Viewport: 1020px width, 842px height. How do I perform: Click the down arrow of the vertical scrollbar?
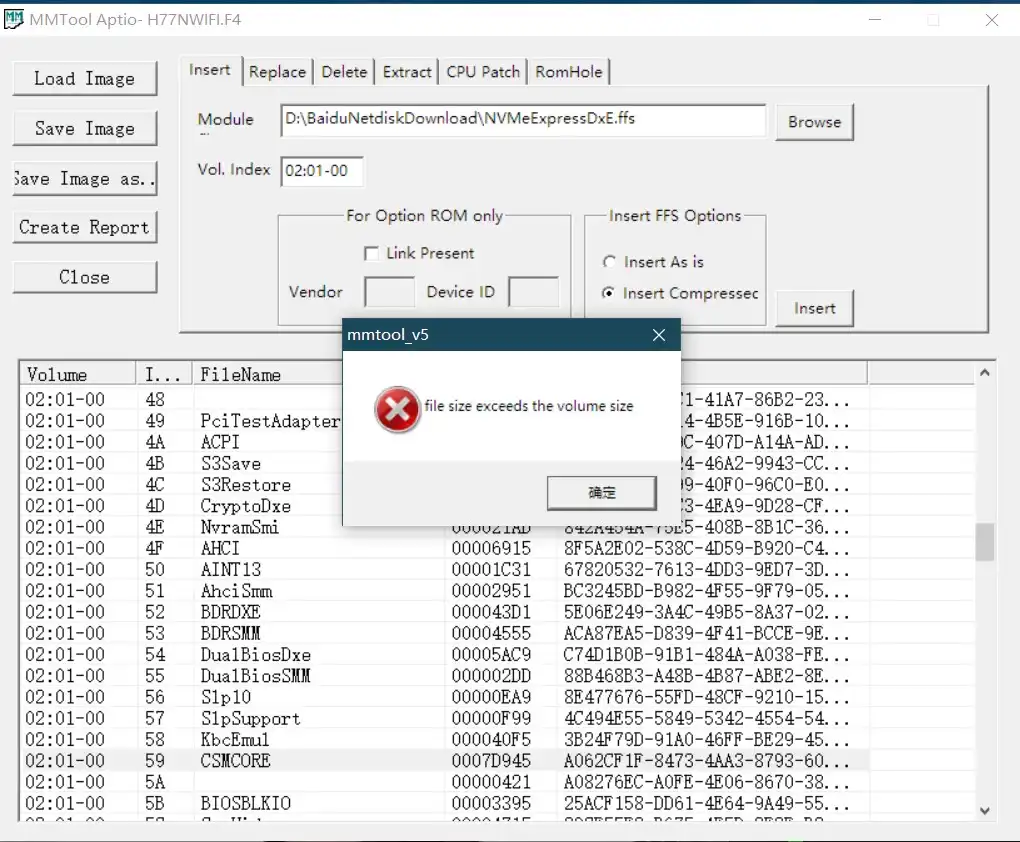(x=984, y=810)
